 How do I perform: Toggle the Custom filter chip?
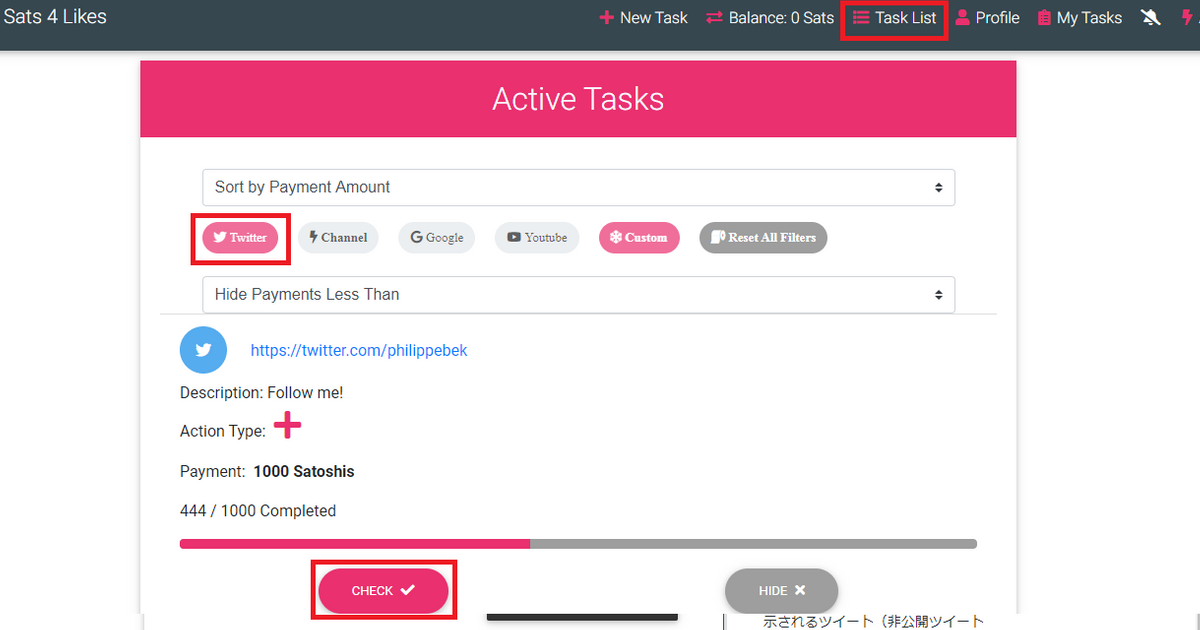(x=639, y=238)
